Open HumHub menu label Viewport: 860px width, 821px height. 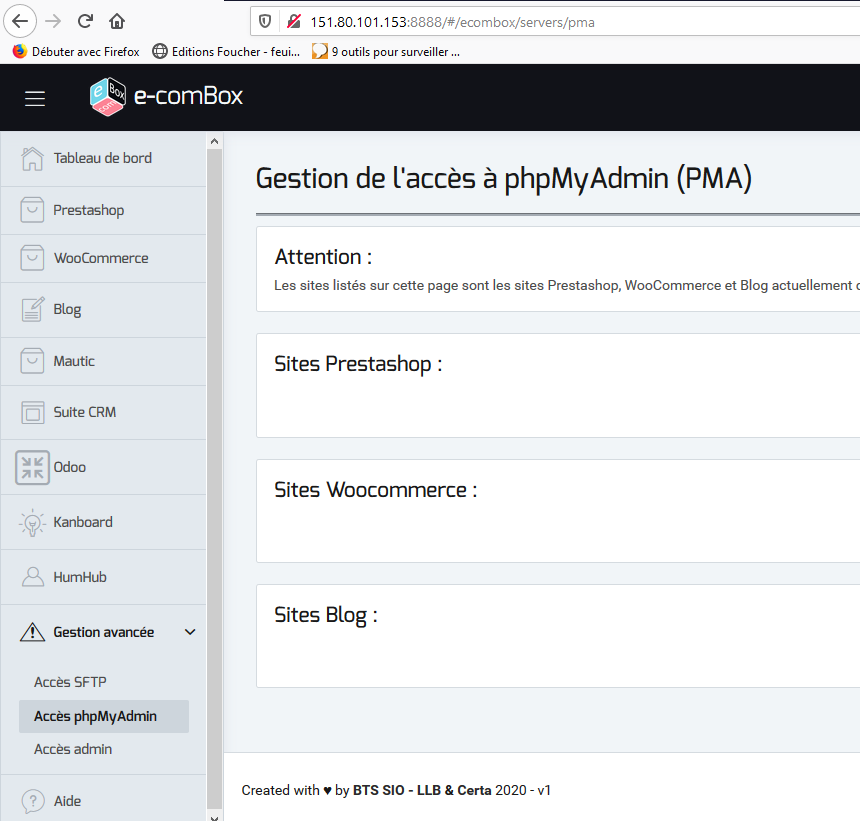(80, 577)
